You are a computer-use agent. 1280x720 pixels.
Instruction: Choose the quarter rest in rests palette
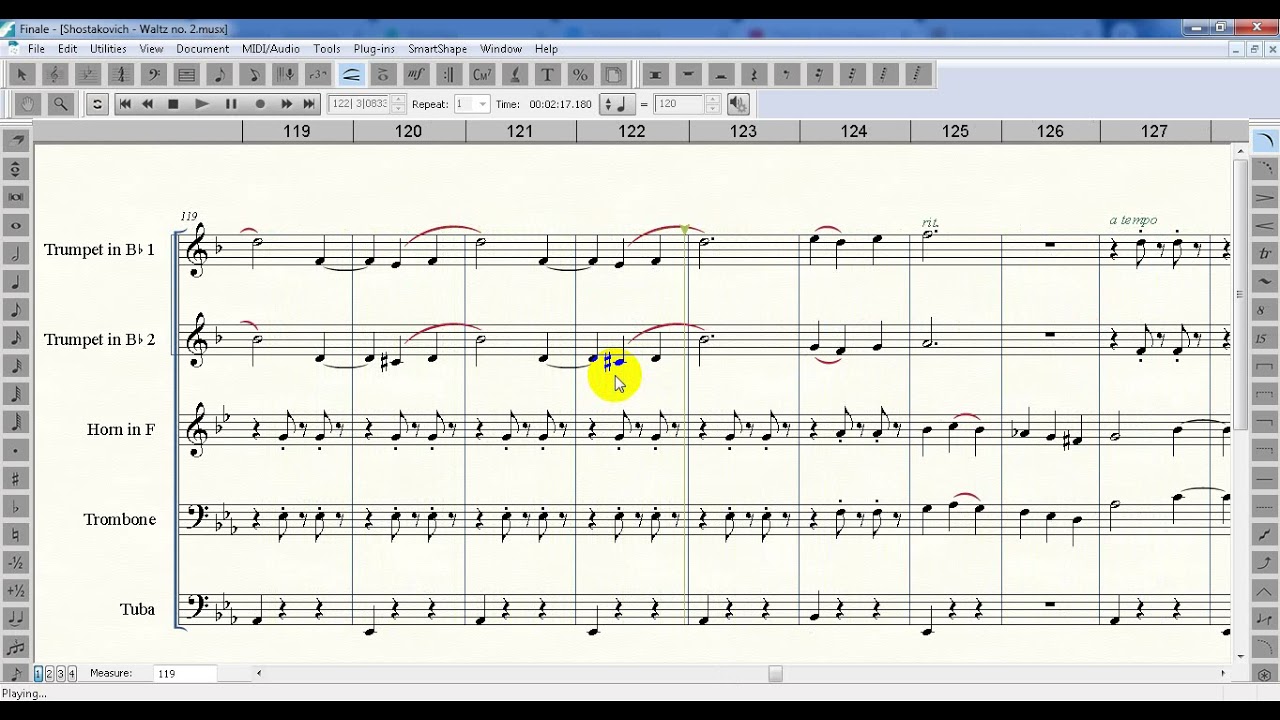(x=754, y=74)
